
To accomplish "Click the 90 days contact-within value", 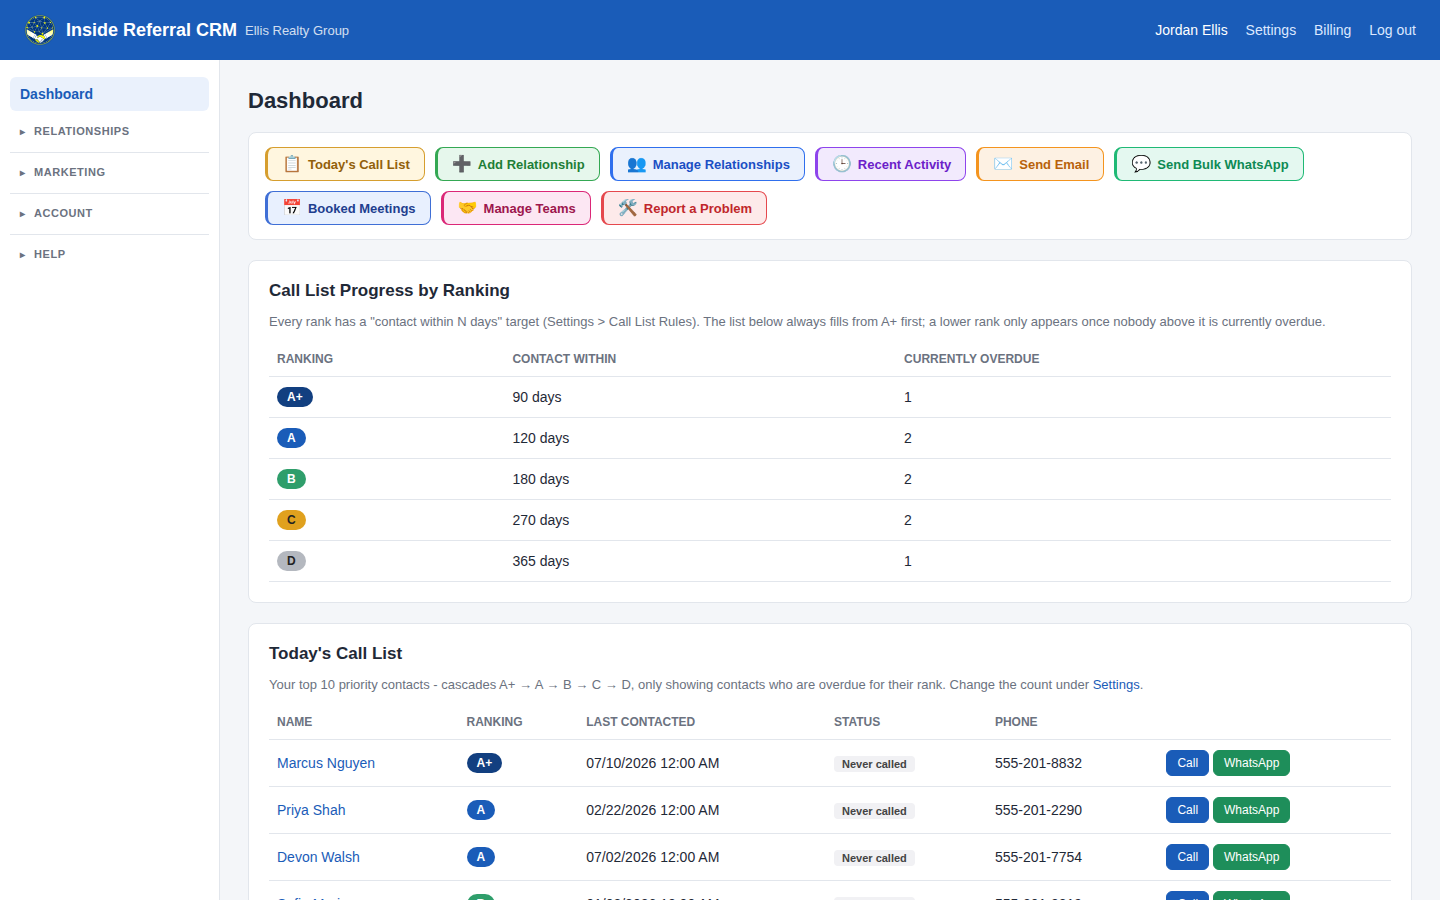I will [x=537, y=397].
